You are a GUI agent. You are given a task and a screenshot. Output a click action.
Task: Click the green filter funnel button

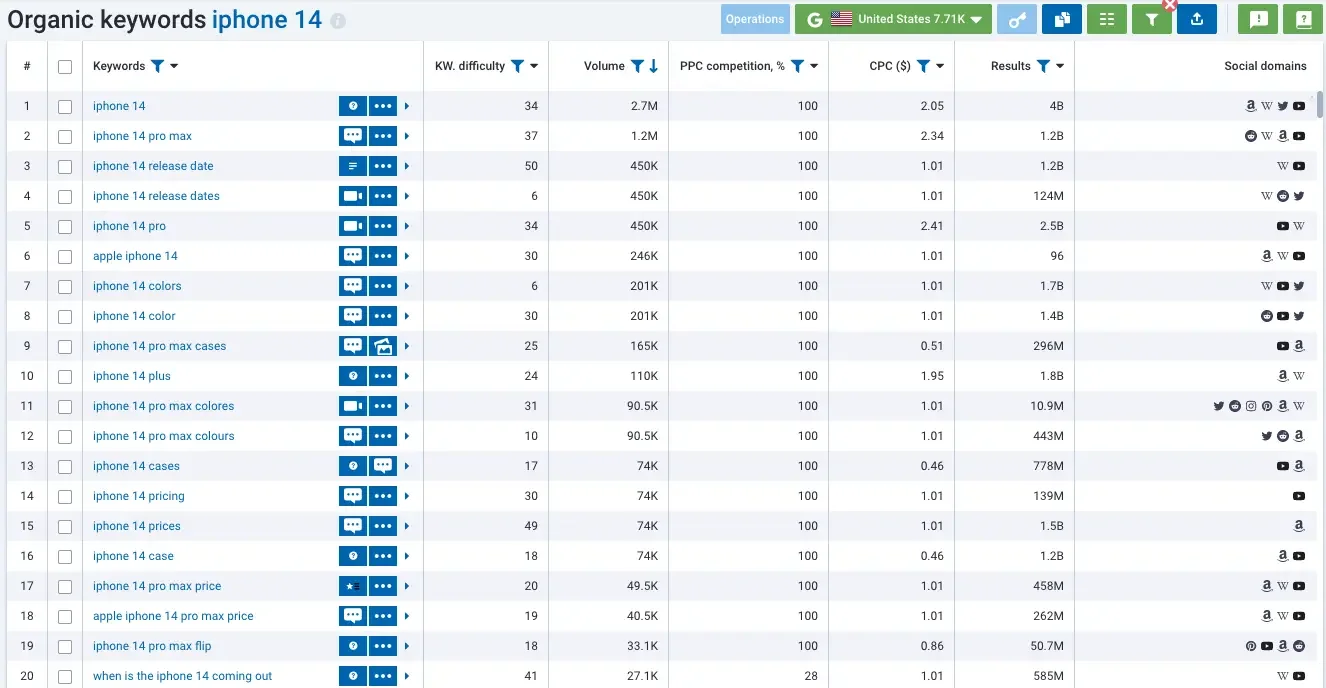pos(1152,19)
